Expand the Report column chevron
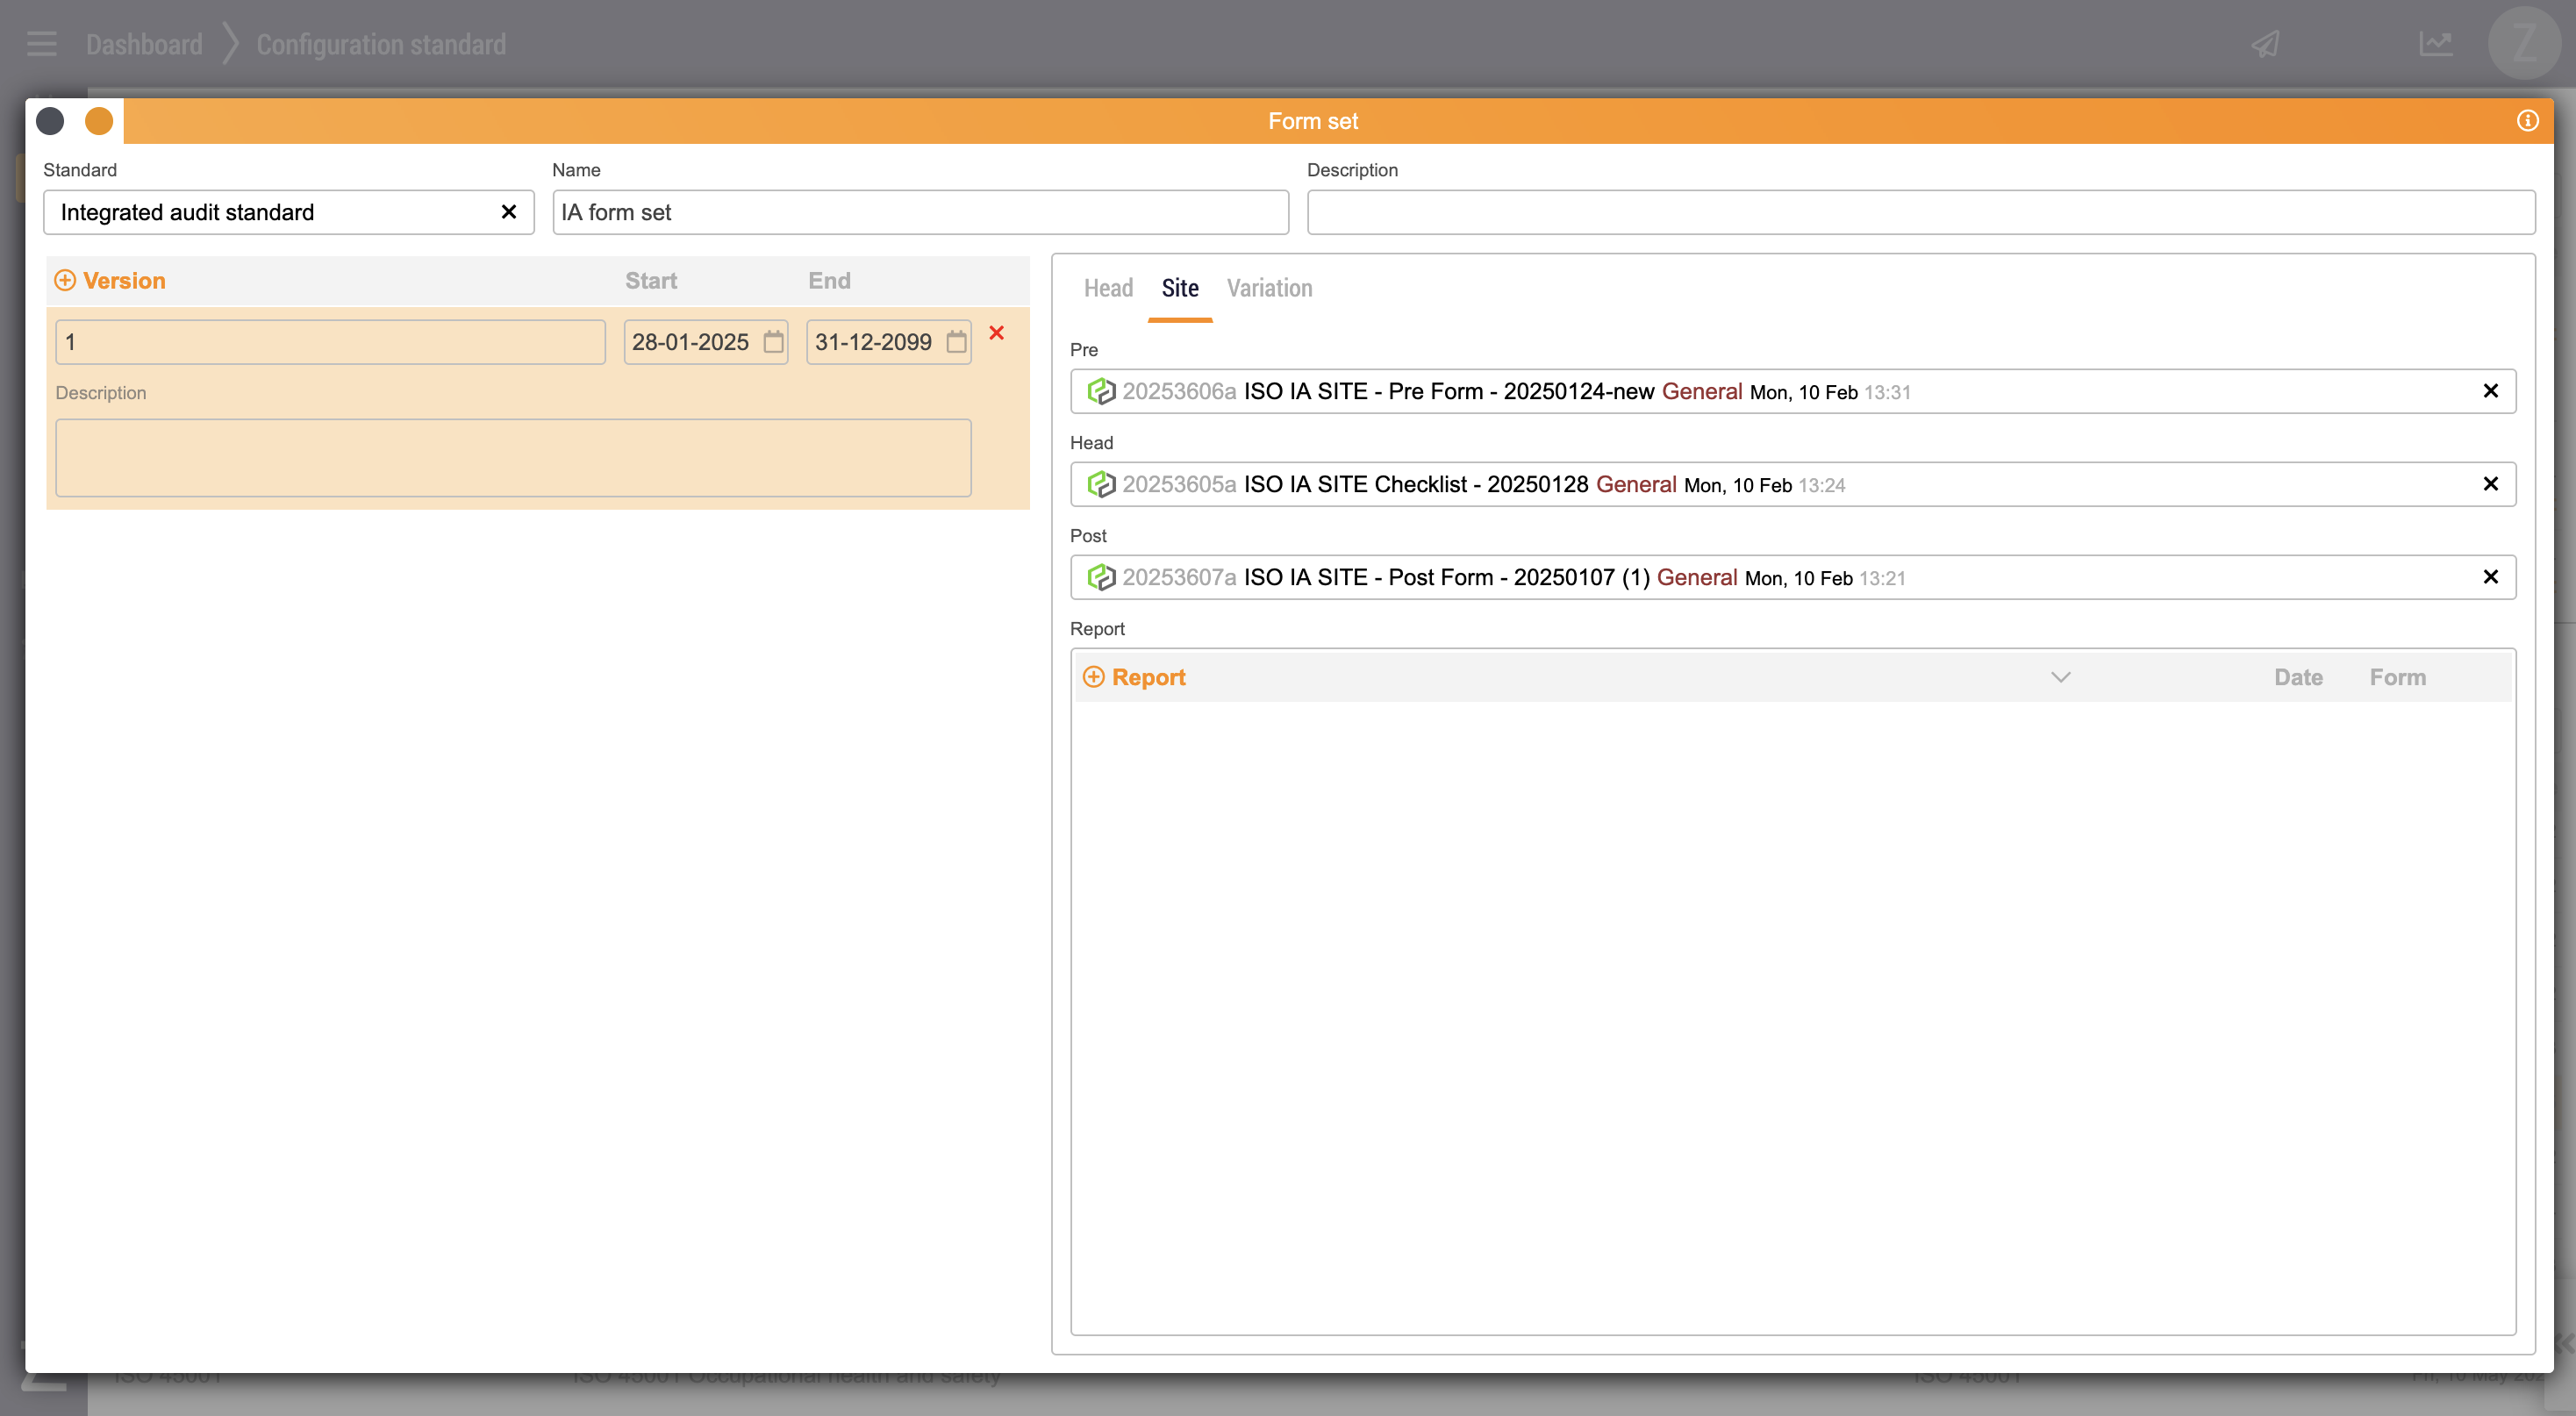 2060,677
